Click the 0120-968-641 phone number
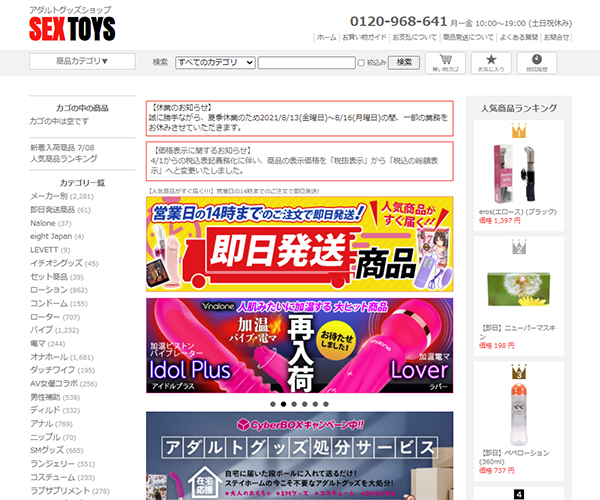 click(398, 21)
